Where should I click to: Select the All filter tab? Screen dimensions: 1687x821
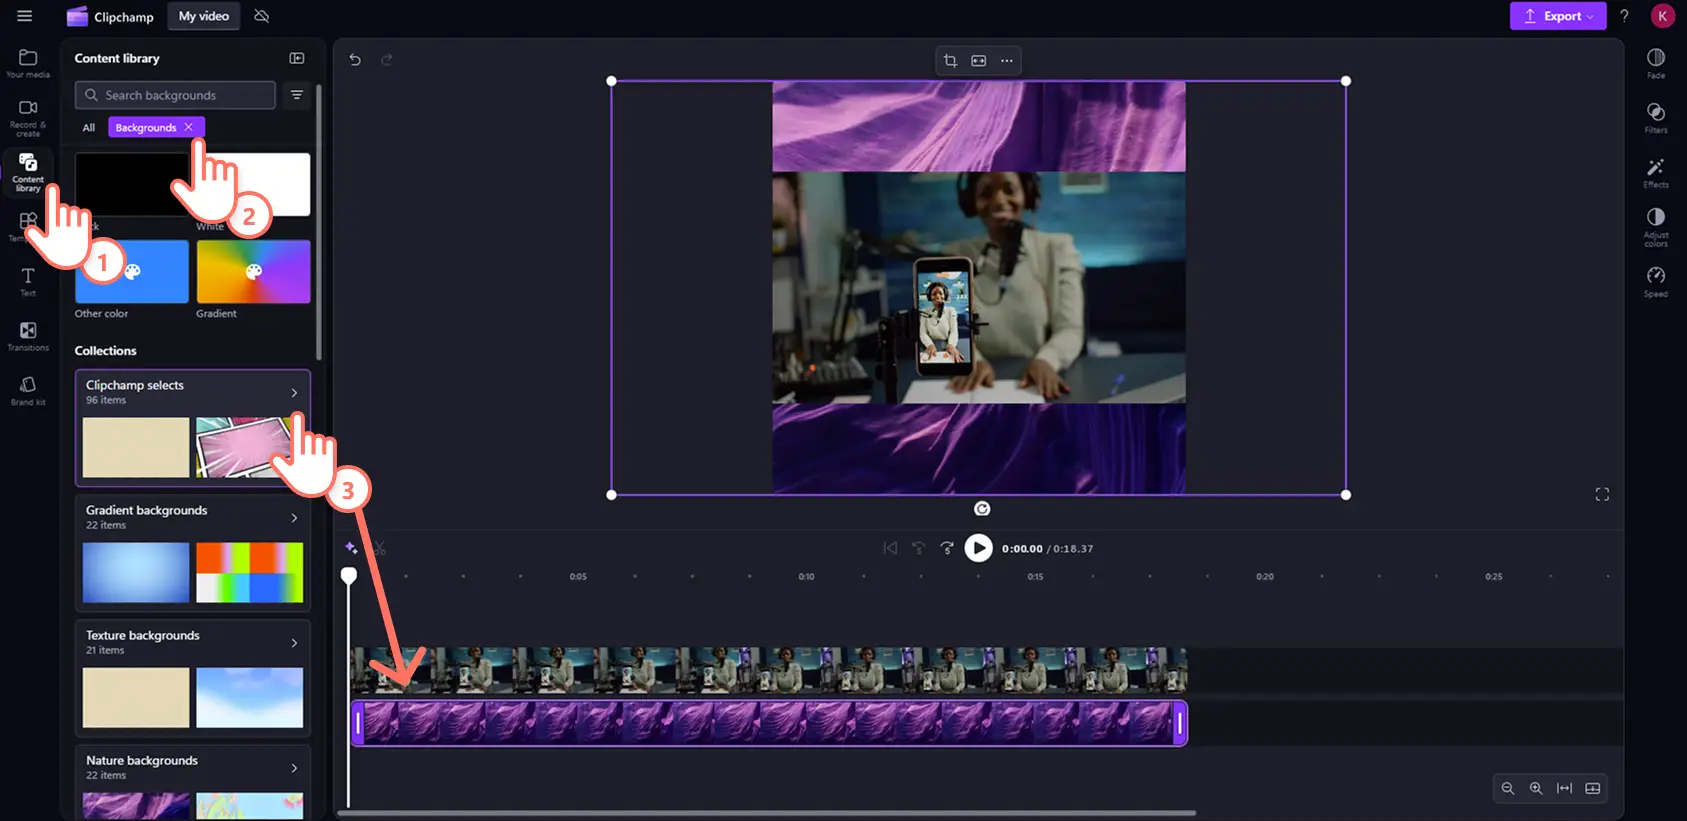point(89,127)
